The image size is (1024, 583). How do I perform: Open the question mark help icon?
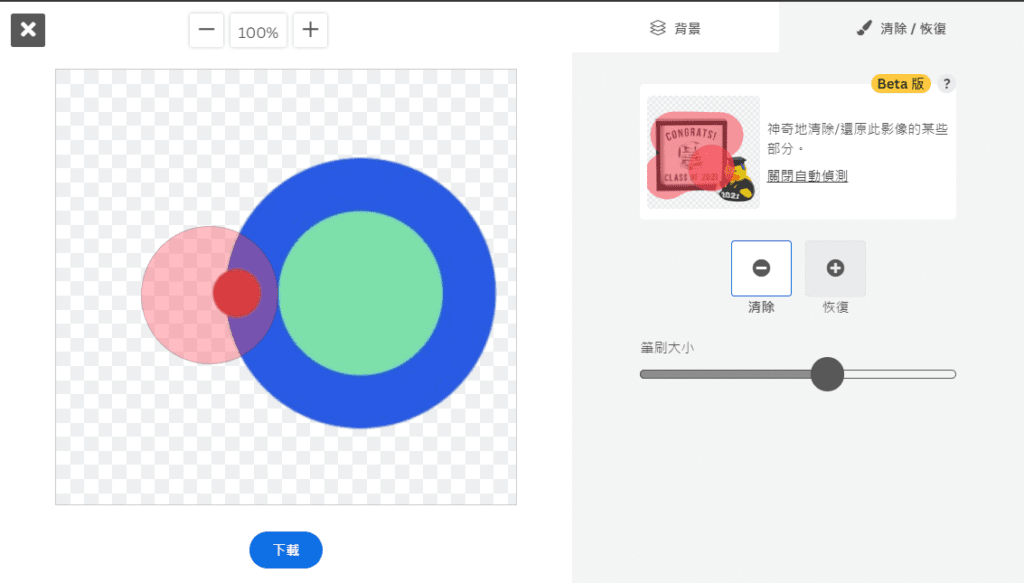pos(946,84)
